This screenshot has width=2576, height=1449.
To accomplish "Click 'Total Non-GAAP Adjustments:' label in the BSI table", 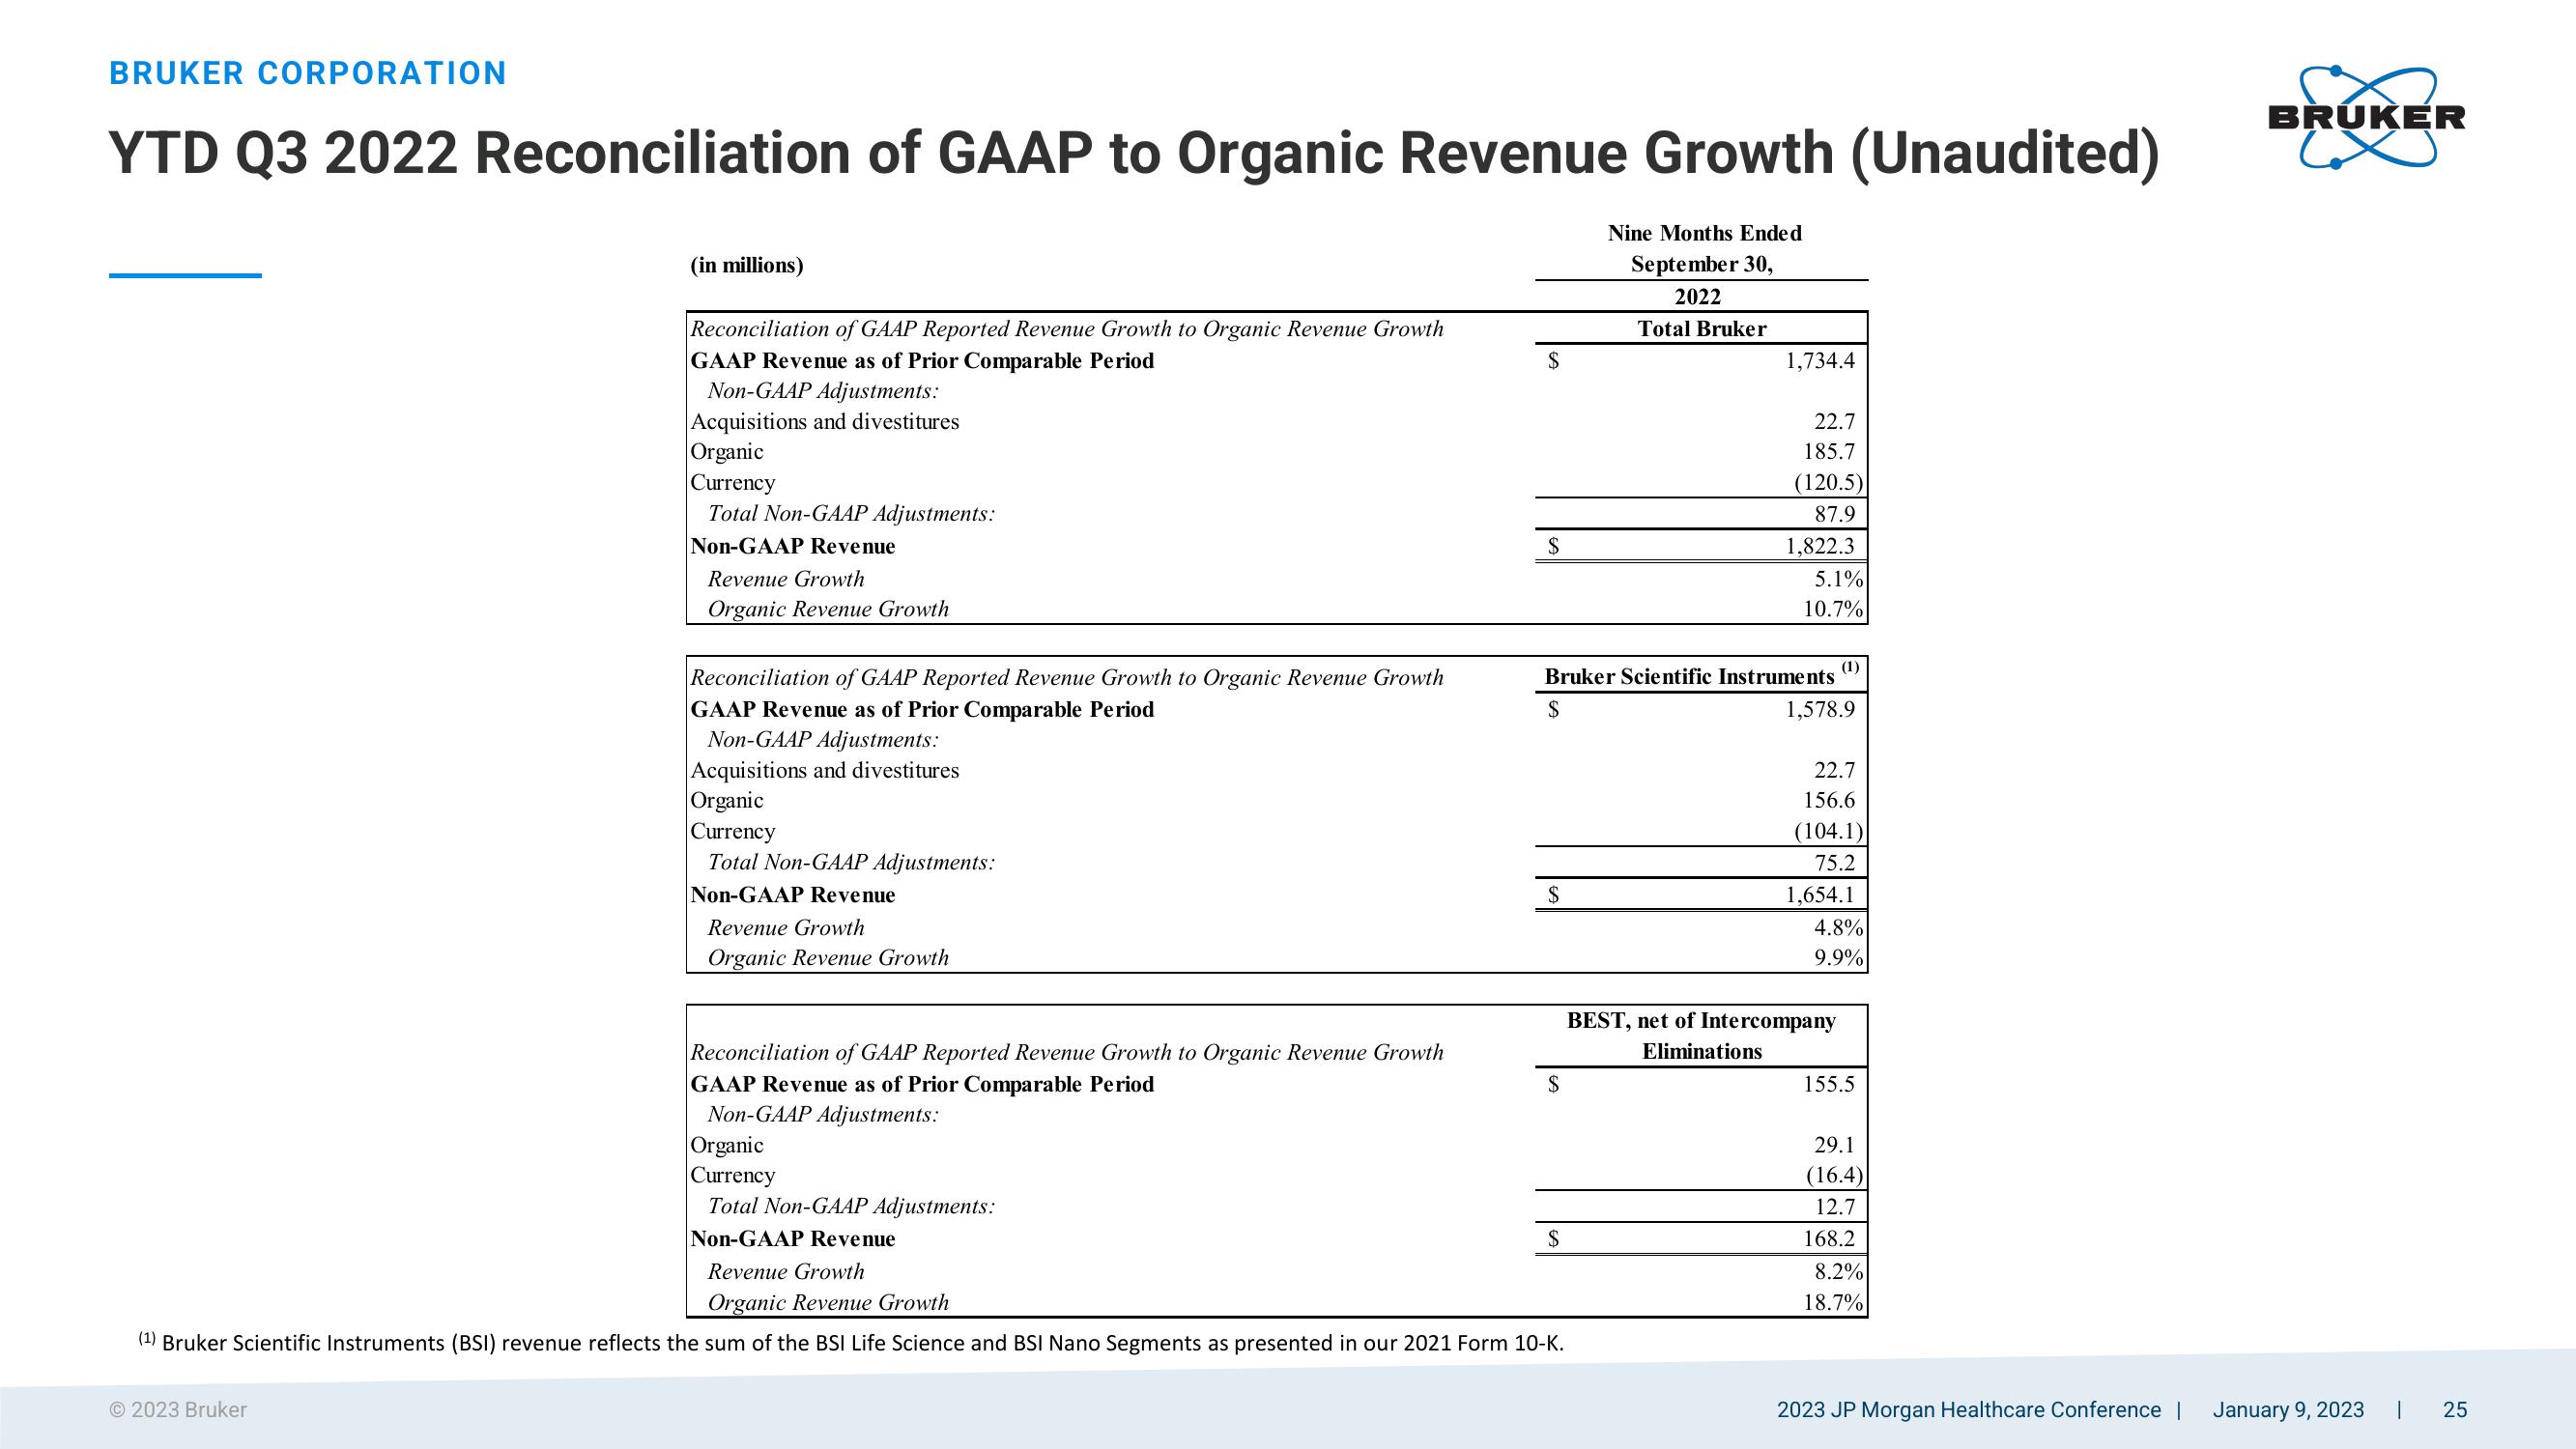I will pyautogui.click(x=851, y=863).
